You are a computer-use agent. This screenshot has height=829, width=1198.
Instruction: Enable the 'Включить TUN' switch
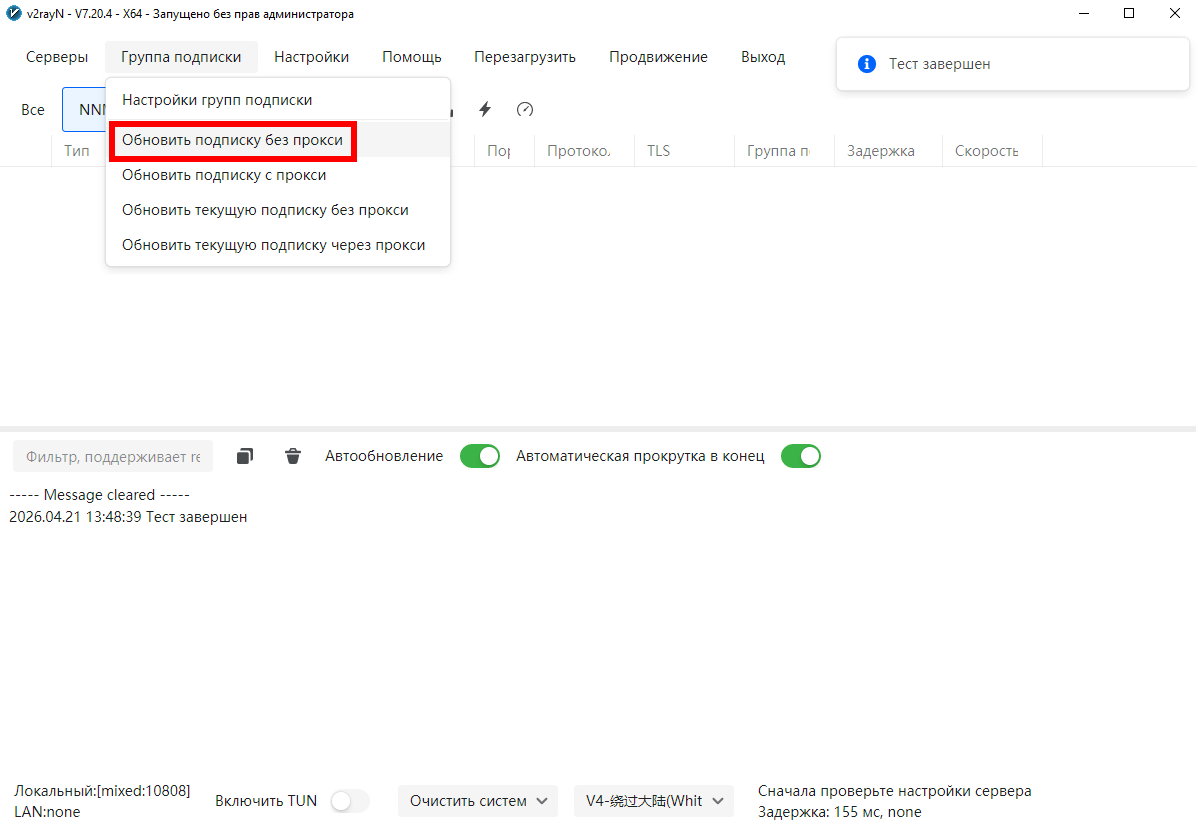350,801
